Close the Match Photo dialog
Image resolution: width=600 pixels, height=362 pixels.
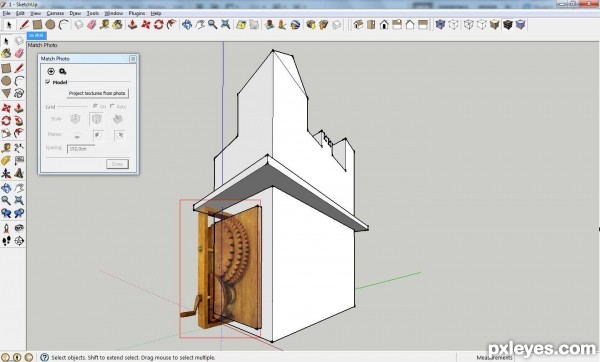click(x=133, y=59)
